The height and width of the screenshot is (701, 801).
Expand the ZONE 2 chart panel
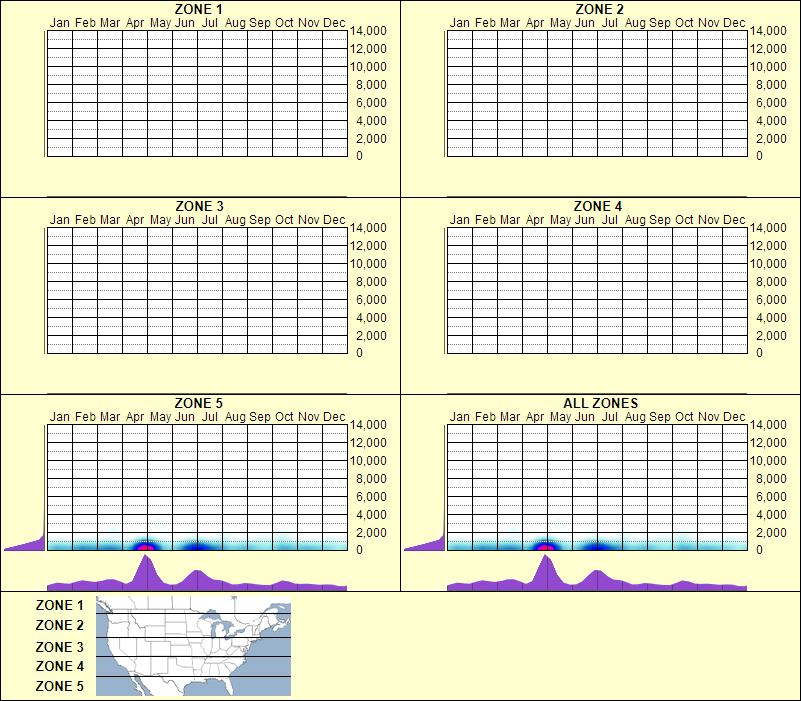[600, 90]
